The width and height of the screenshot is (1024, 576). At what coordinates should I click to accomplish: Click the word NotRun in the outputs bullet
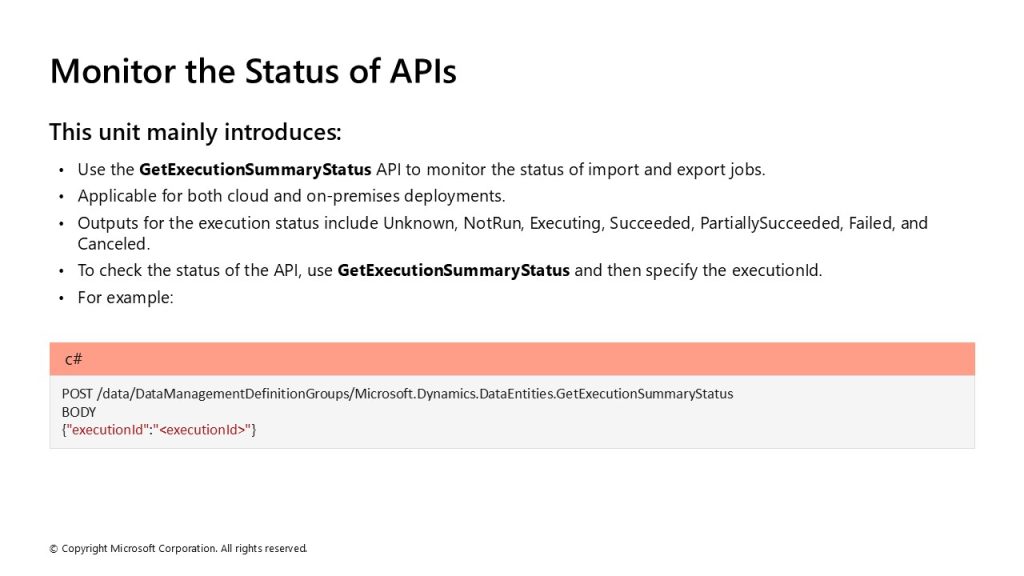coord(492,223)
